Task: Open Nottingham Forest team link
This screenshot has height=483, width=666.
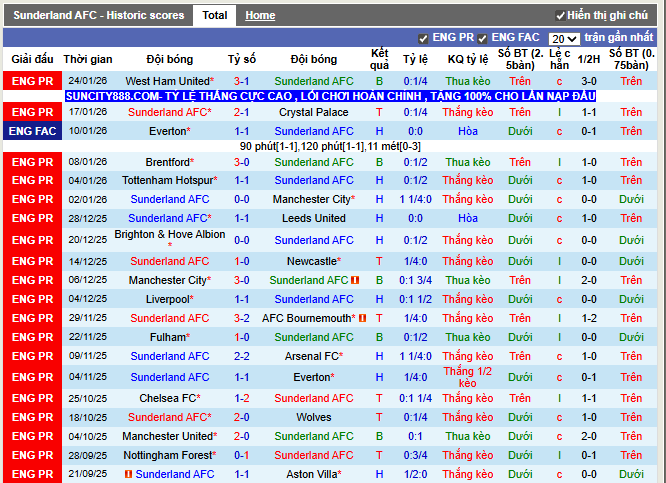Action: coord(169,455)
